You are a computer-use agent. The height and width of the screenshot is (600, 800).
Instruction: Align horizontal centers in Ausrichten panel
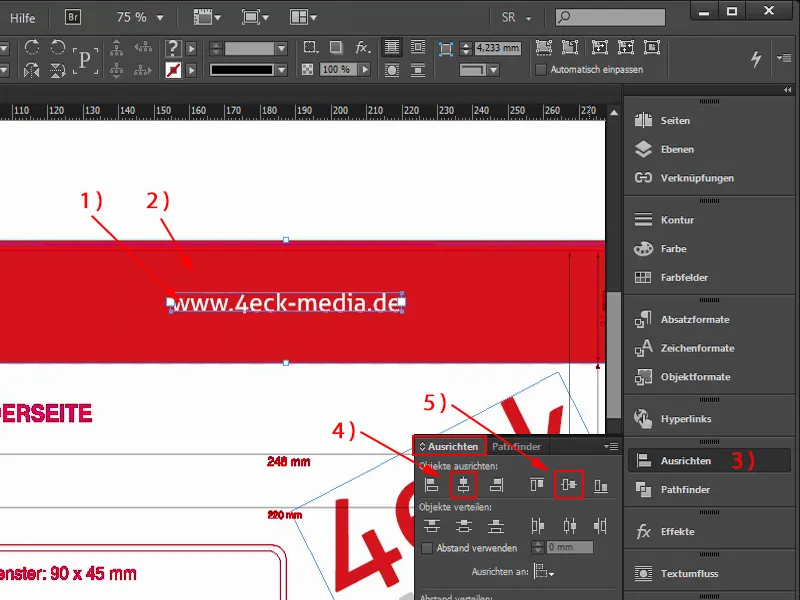pos(464,485)
